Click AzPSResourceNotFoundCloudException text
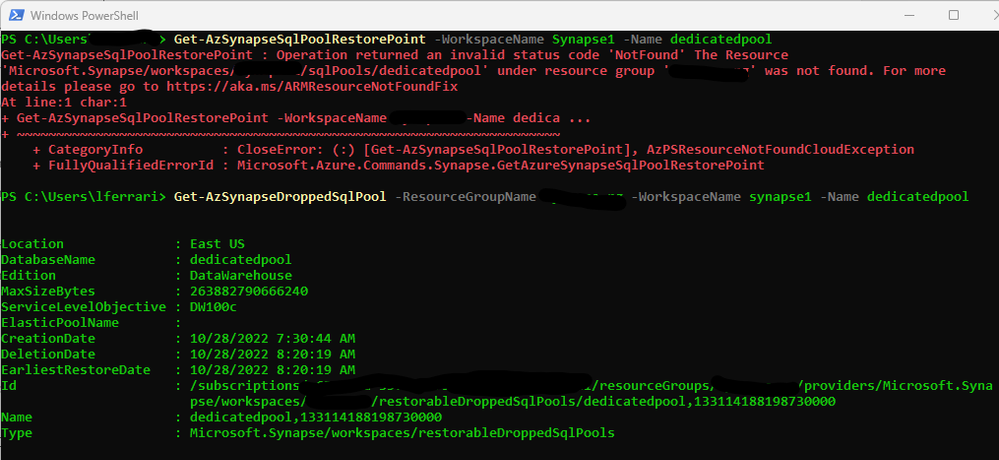Screen dimensions: 999x460 tap(780, 150)
